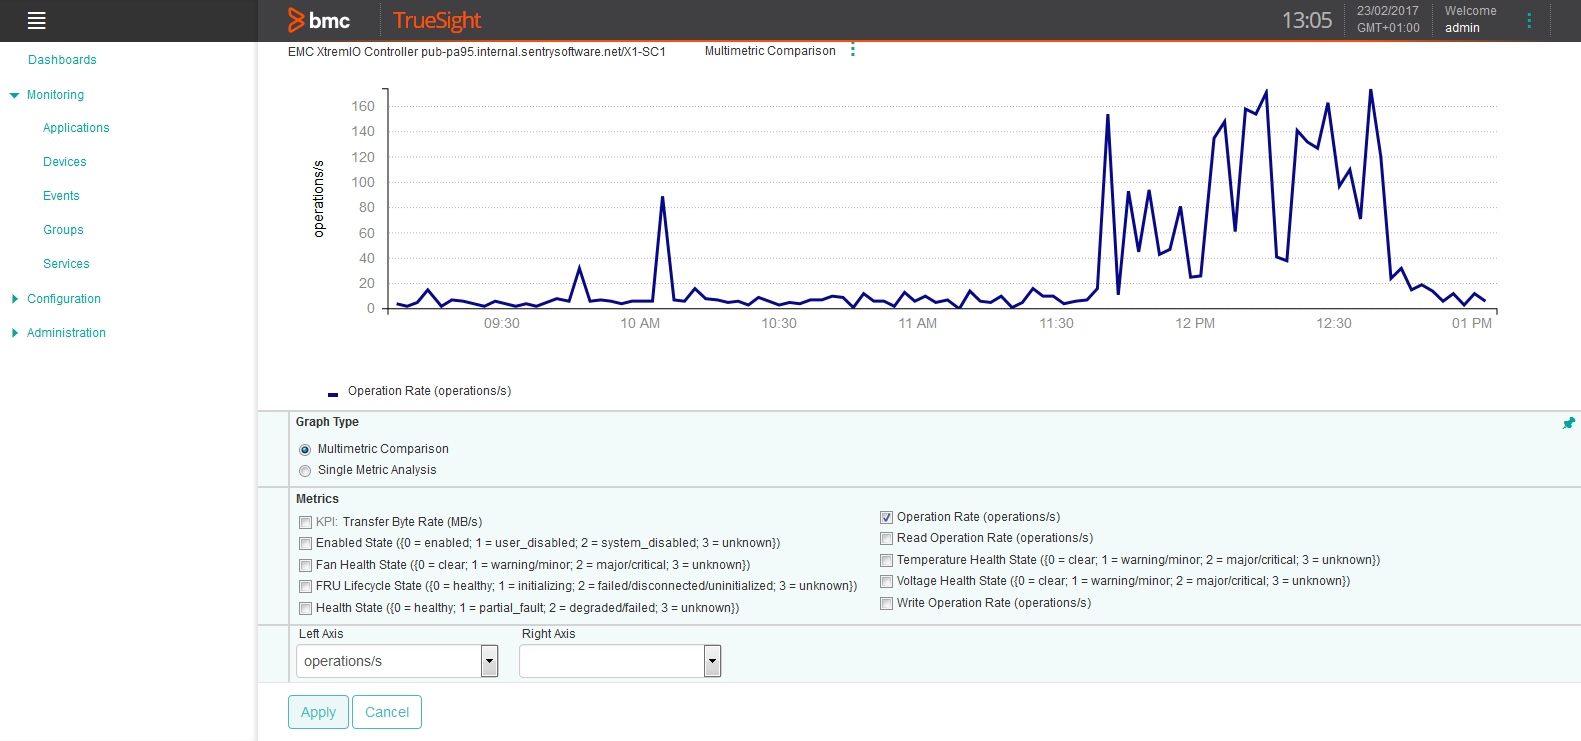Image resolution: width=1581 pixels, height=741 pixels.
Task: Uncheck the Operation Rate metric
Action: 886,518
